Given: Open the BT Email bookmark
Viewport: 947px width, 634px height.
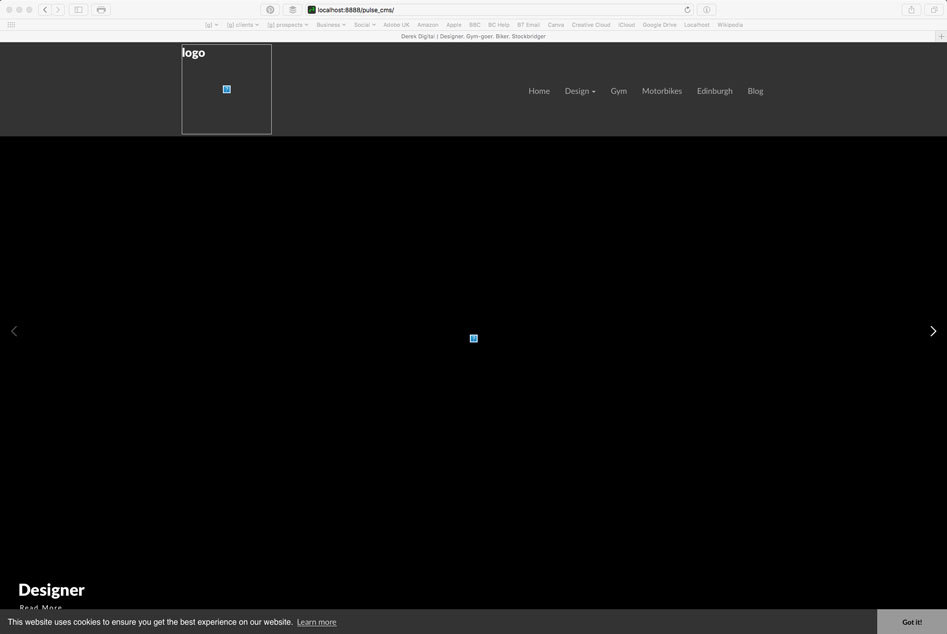Looking at the screenshot, I should 528,25.
